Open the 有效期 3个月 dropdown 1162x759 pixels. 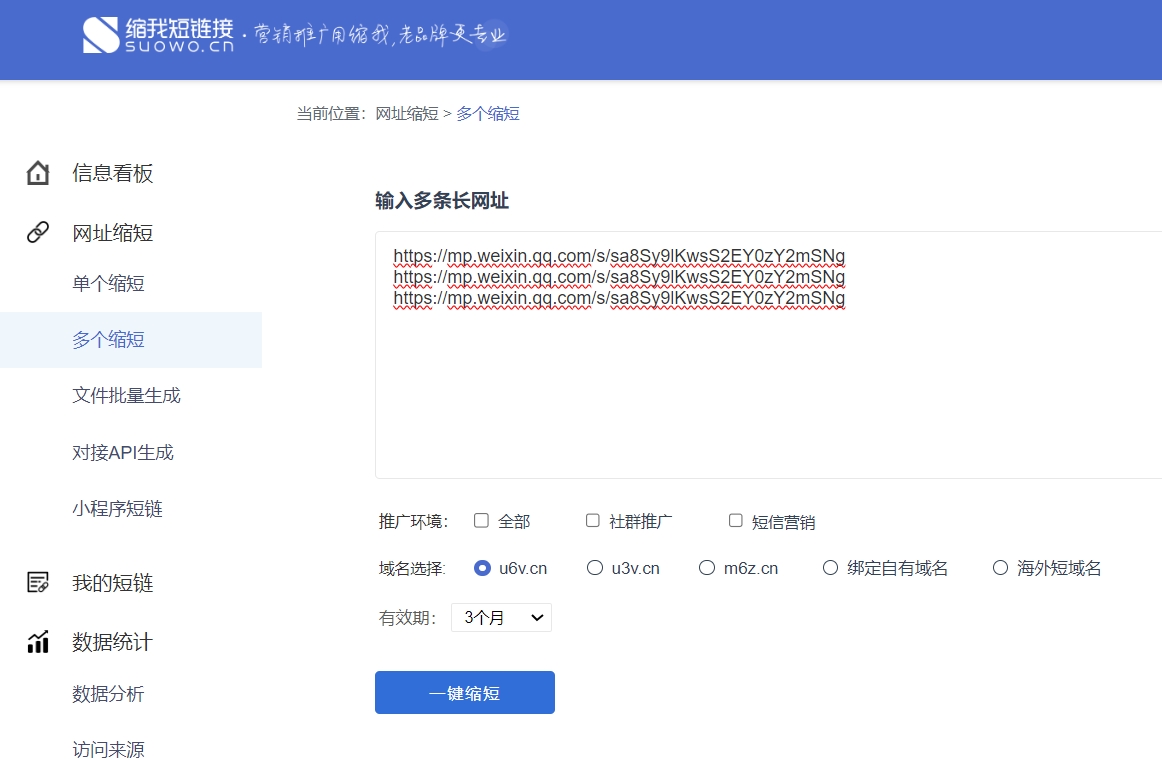[501, 618]
